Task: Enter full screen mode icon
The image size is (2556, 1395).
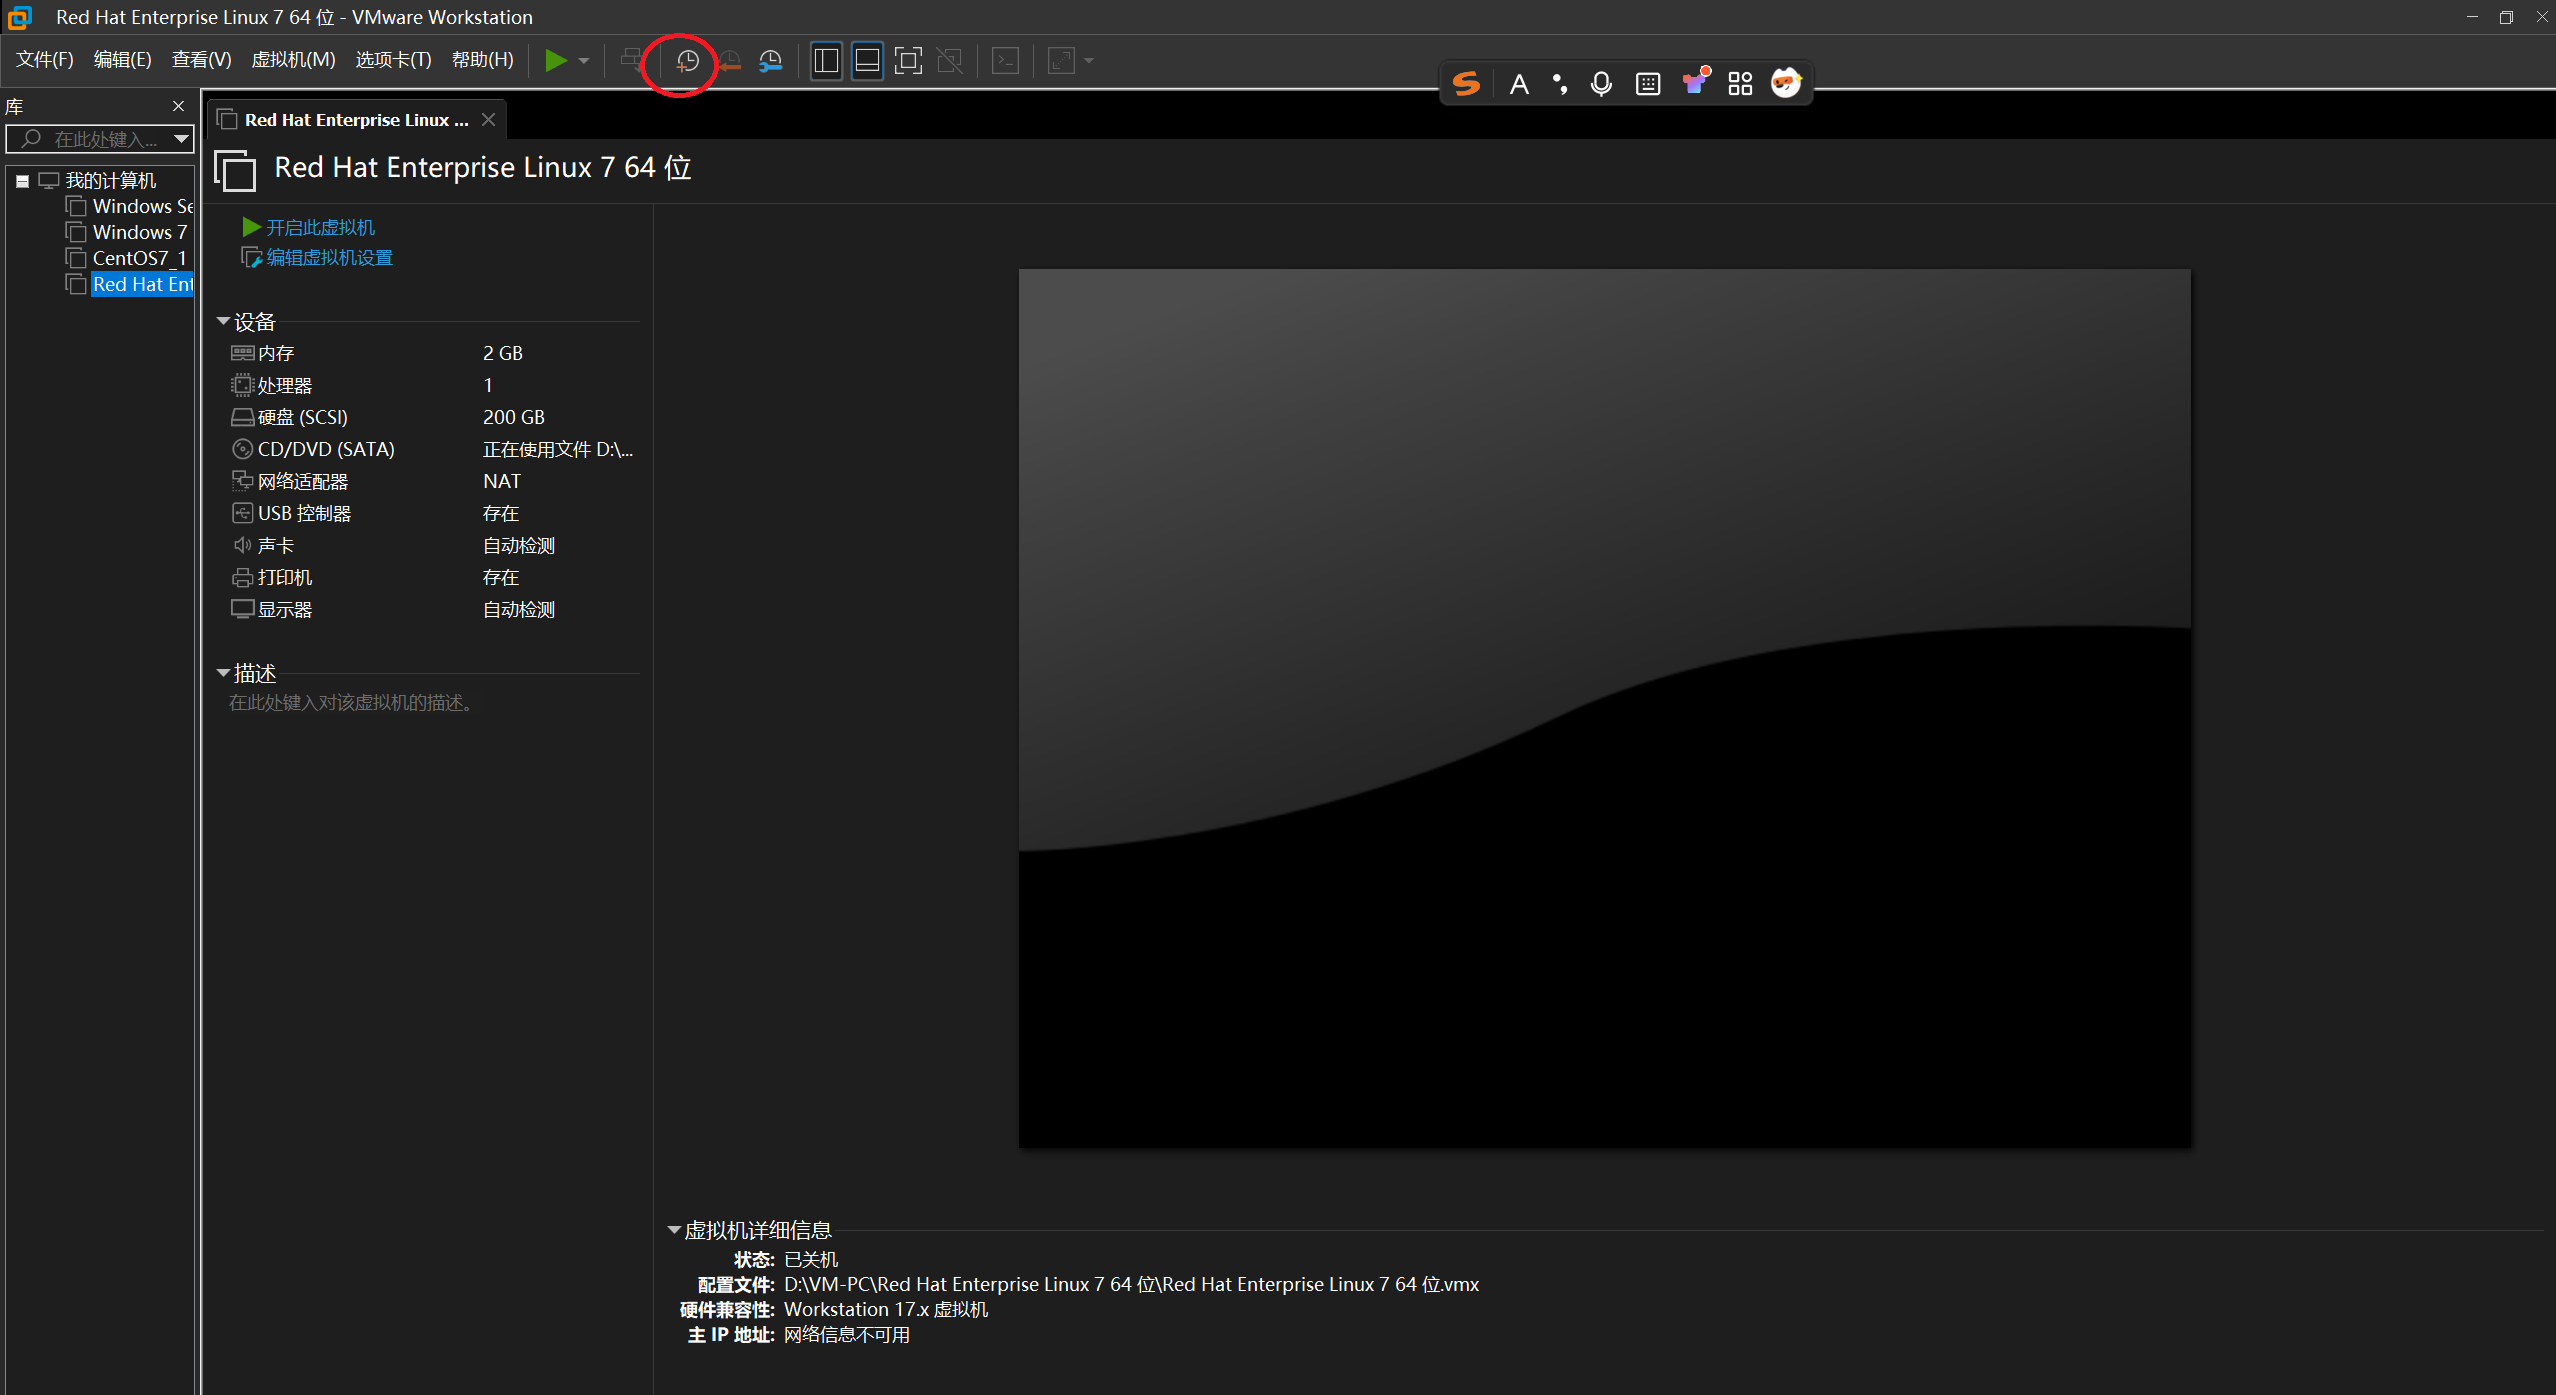Action: (x=907, y=61)
